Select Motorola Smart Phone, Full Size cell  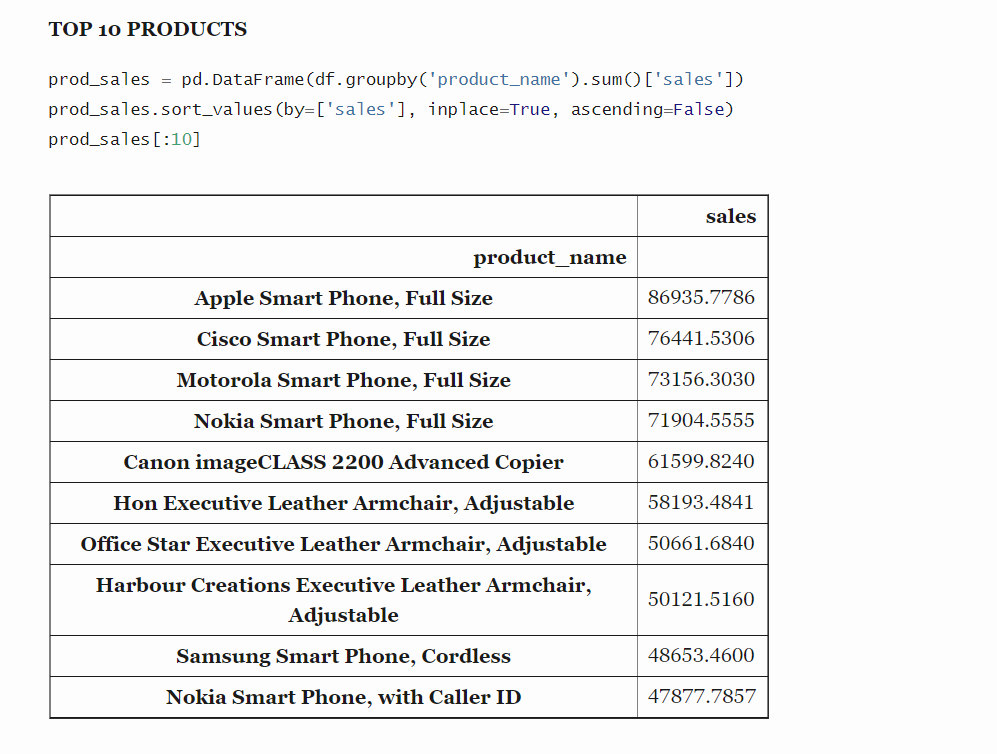[343, 380]
